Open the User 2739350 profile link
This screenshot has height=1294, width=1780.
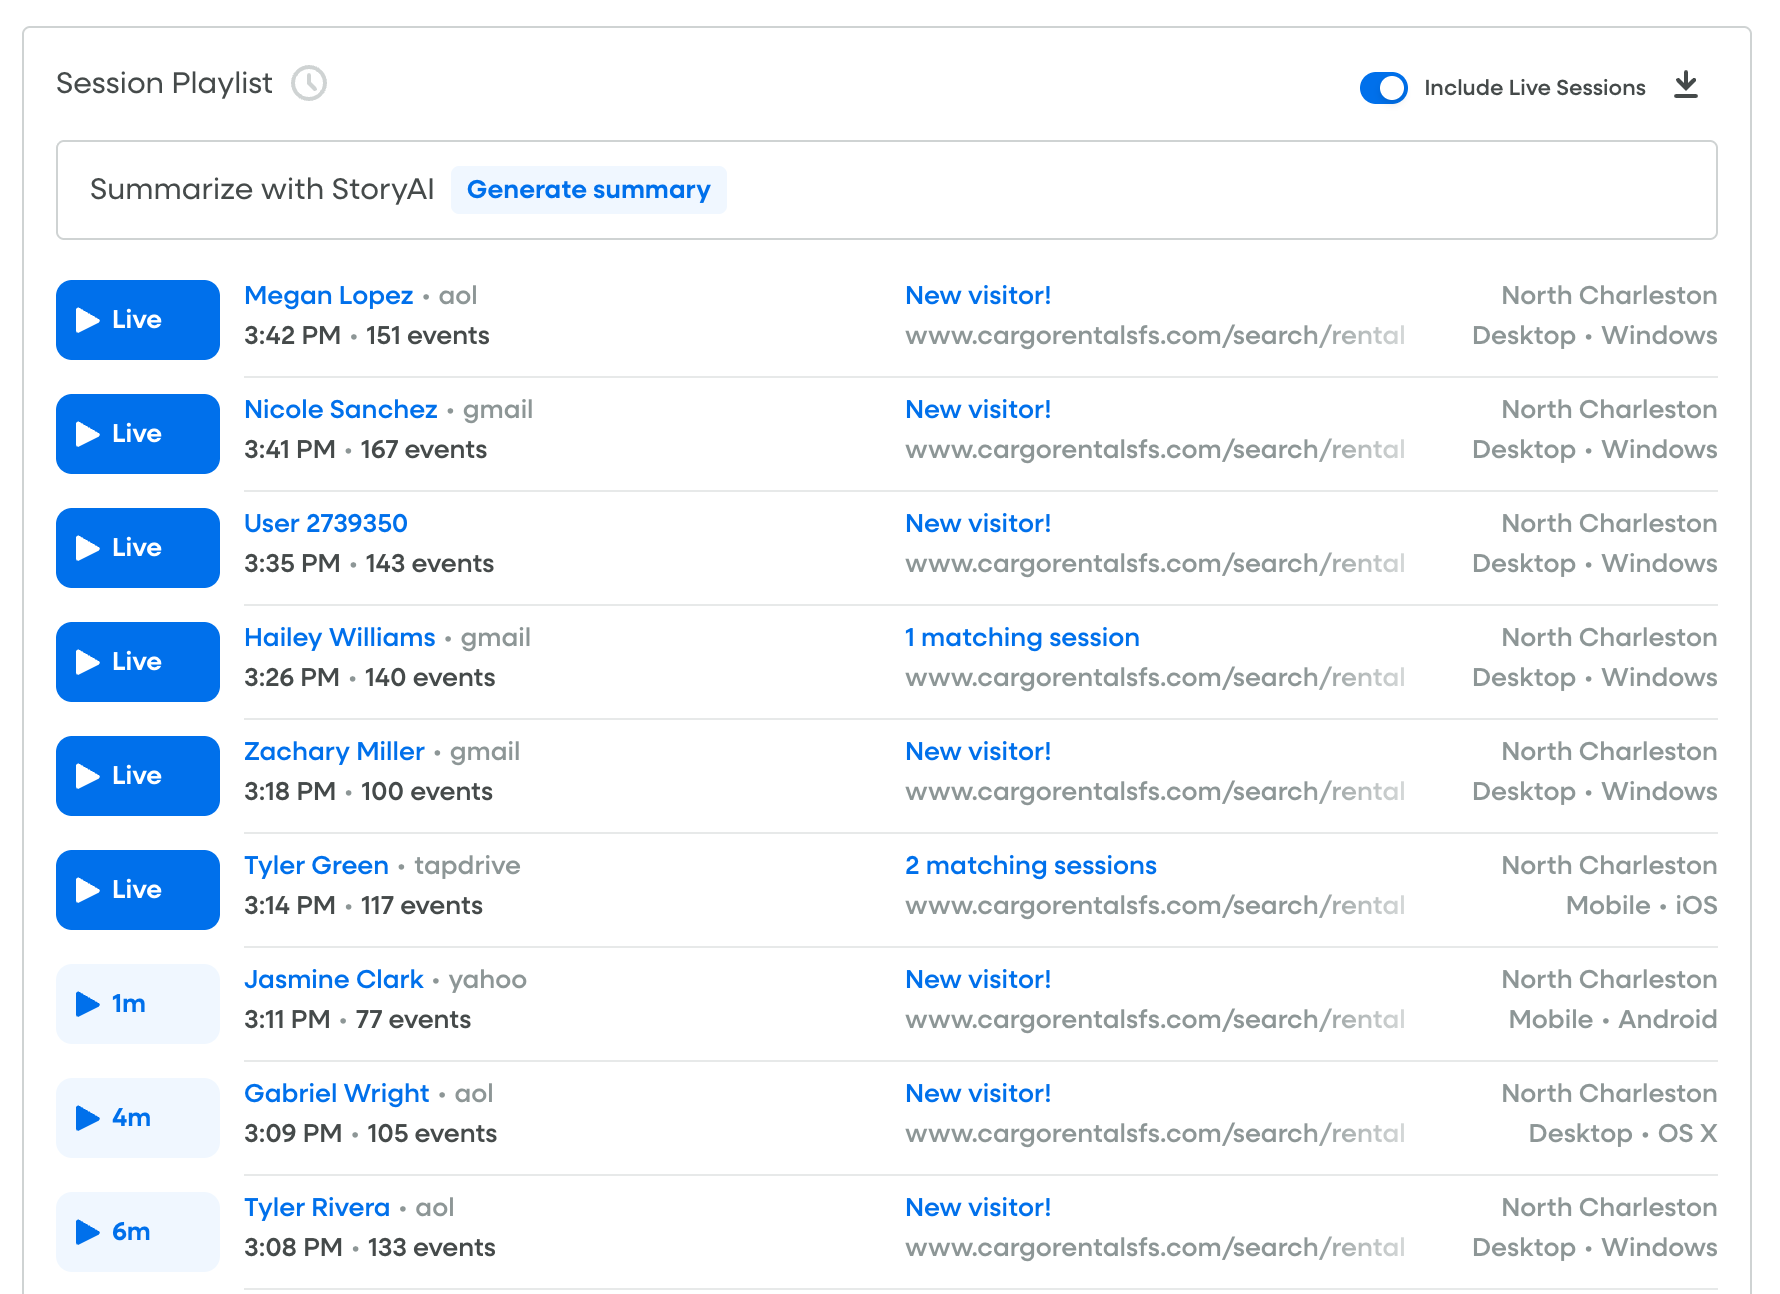click(325, 524)
